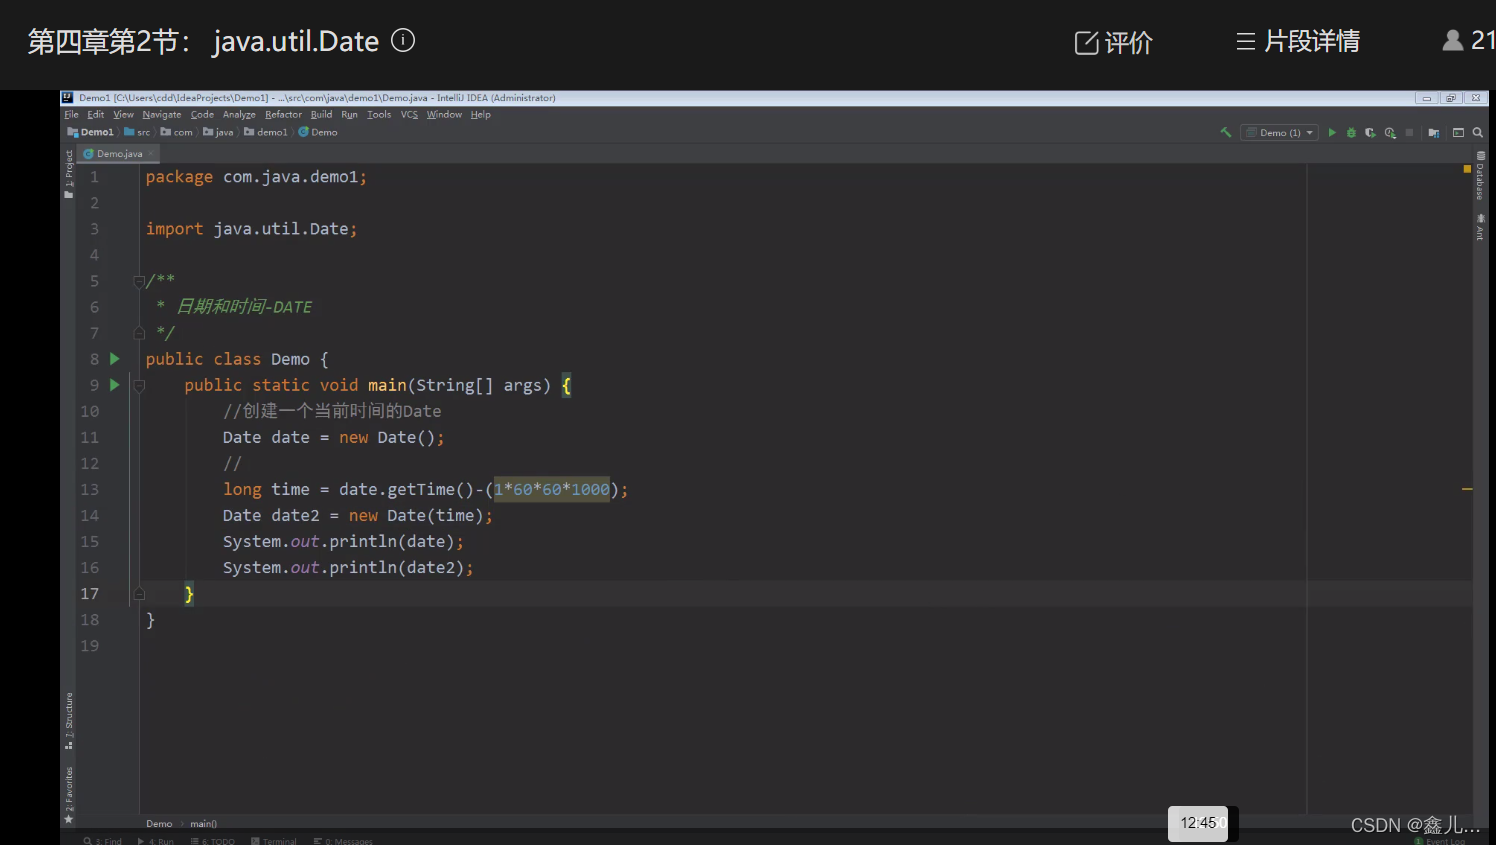Open the Build menu
Image resolution: width=1496 pixels, height=845 pixels.
[x=321, y=114]
